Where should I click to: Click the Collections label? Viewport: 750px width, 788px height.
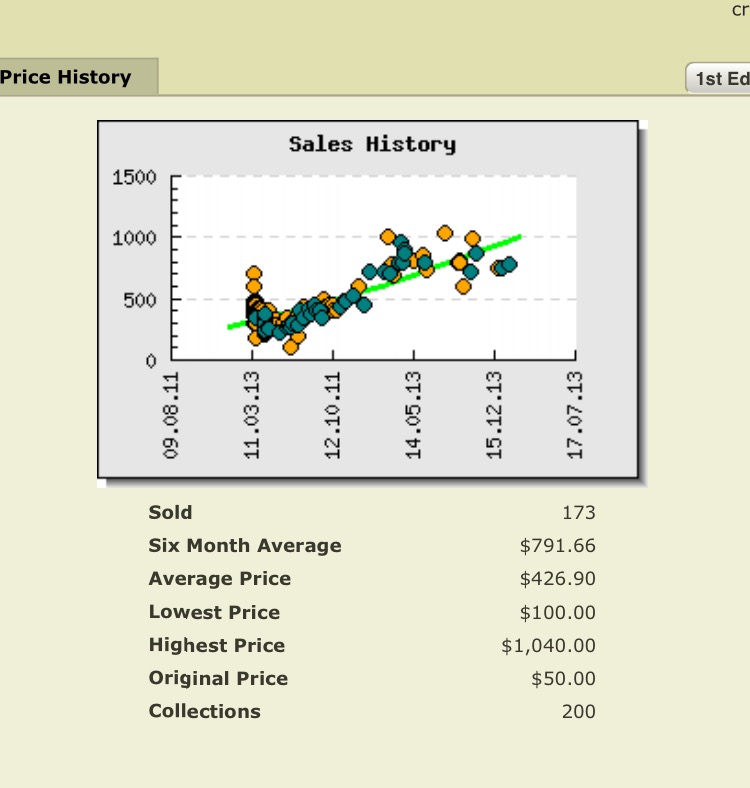pyautogui.click(x=205, y=711)
